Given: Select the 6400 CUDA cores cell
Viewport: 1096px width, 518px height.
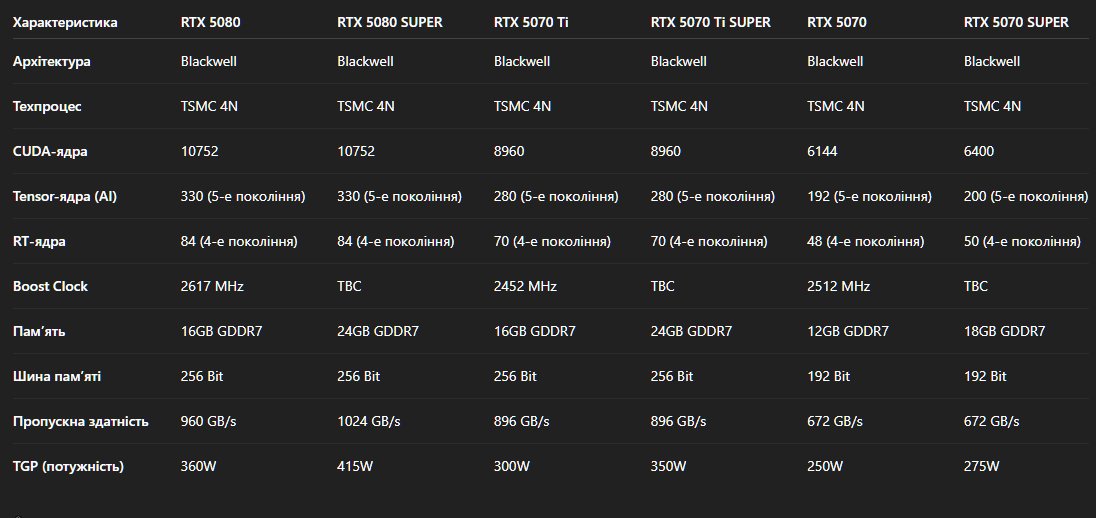Looking at the screenshot, I should (979, 152).
